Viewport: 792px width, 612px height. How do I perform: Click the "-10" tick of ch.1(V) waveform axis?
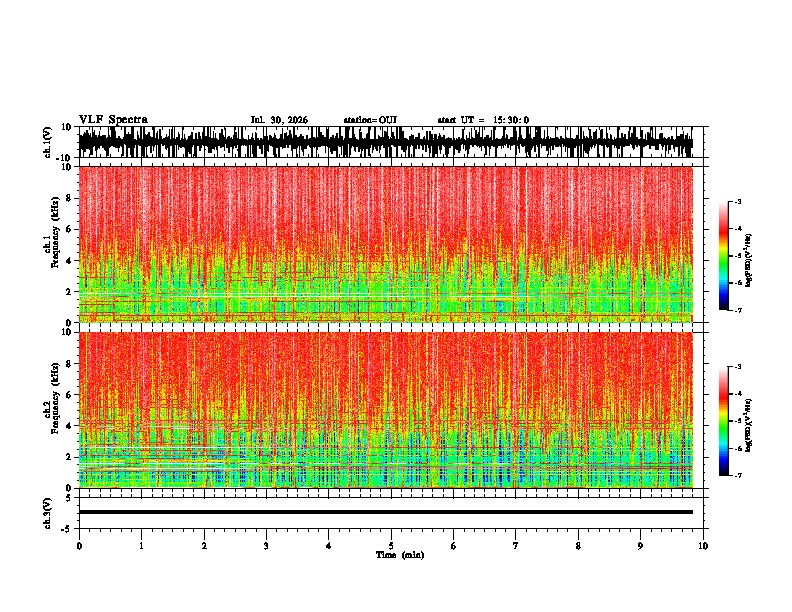65,157
